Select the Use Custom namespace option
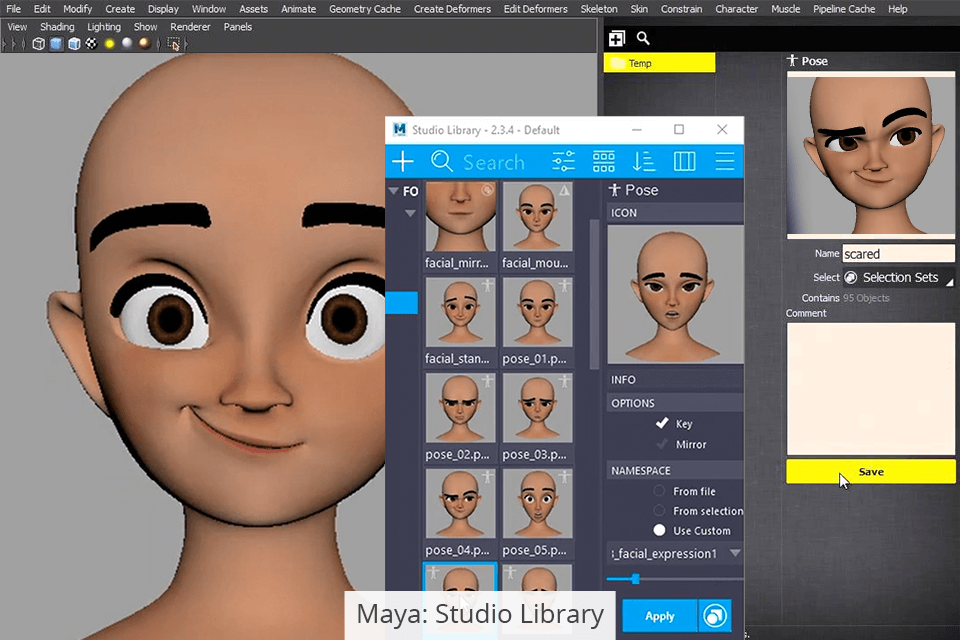The image size is (960, 640). click(x=659, y=530)
